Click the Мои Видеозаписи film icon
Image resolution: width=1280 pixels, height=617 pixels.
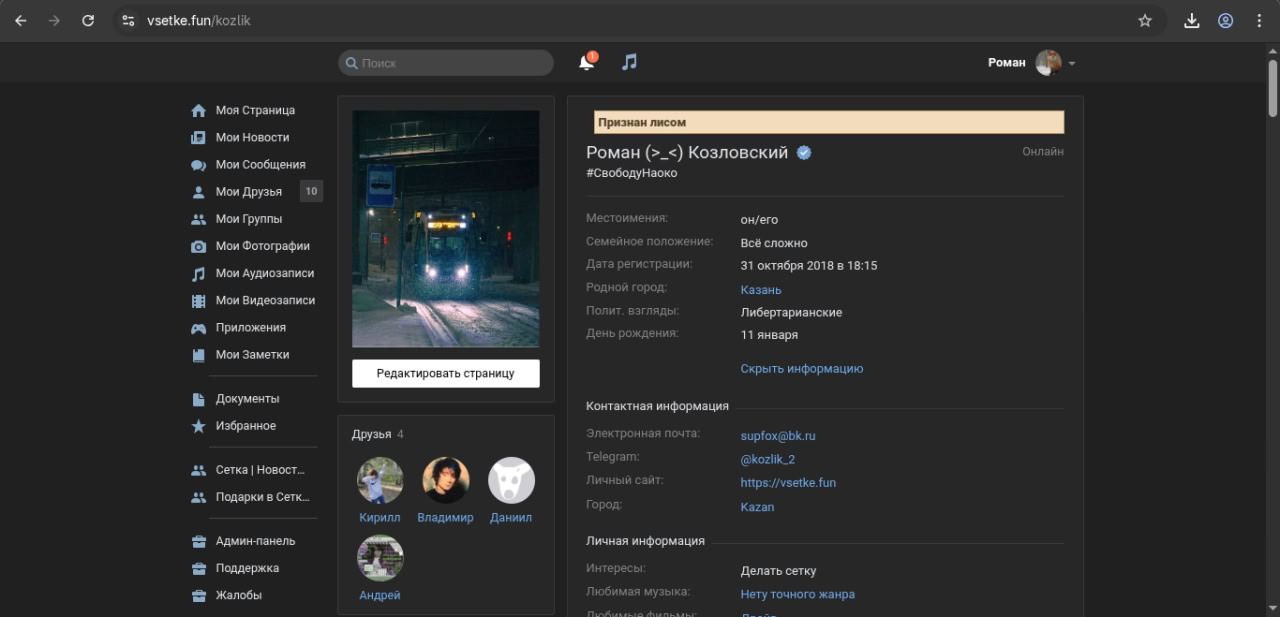pyautogui.click(x=198, y=301)
